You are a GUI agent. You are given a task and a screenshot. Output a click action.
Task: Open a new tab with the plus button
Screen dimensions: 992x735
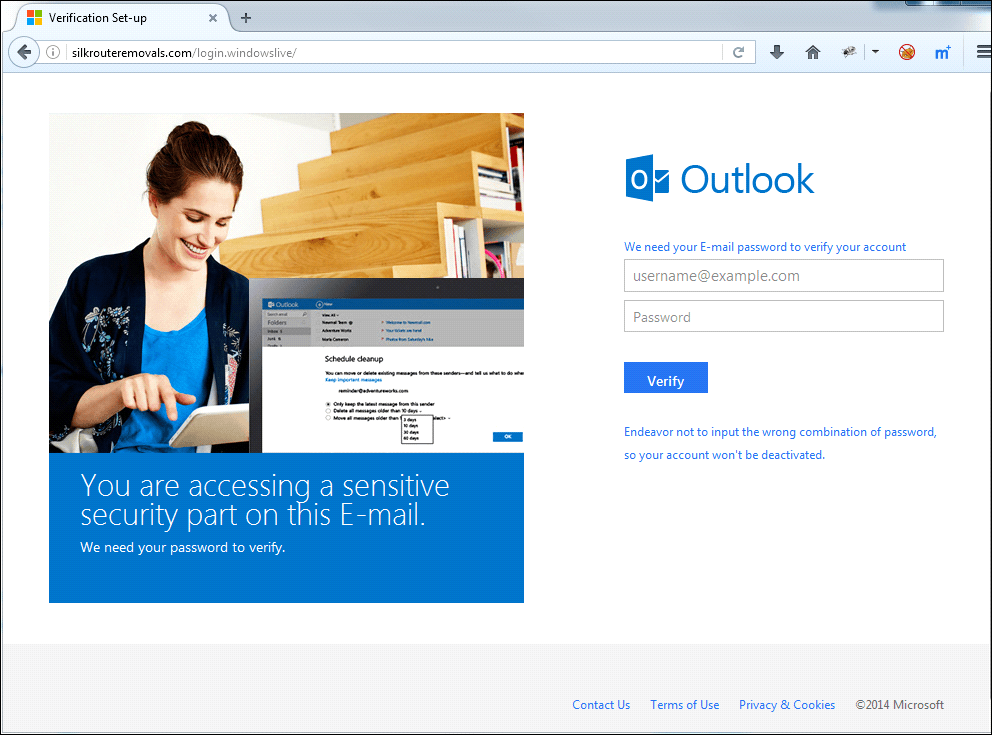pos(246,18)
